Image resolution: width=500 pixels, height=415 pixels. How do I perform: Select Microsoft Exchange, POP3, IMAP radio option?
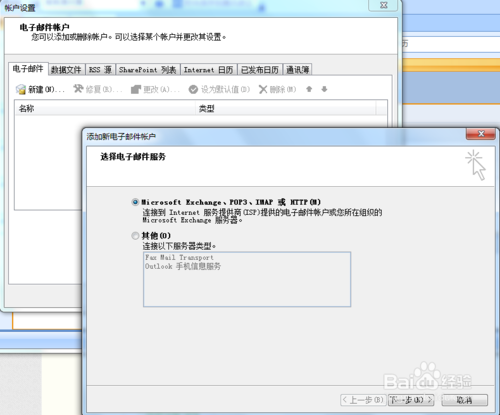135,202
